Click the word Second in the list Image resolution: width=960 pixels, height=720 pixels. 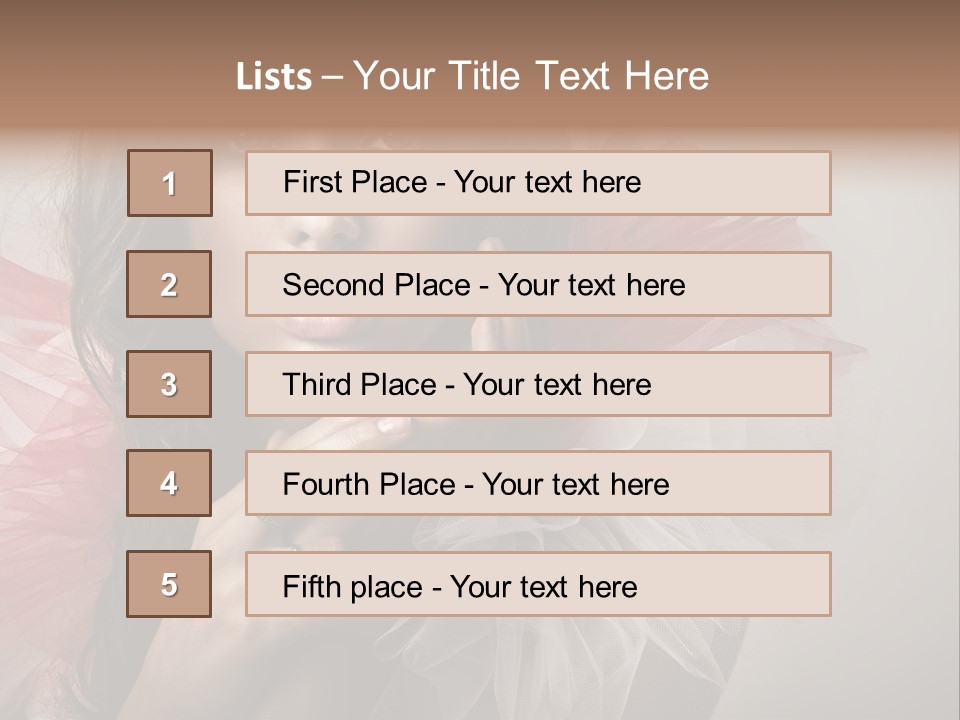(x=333, y=285)
